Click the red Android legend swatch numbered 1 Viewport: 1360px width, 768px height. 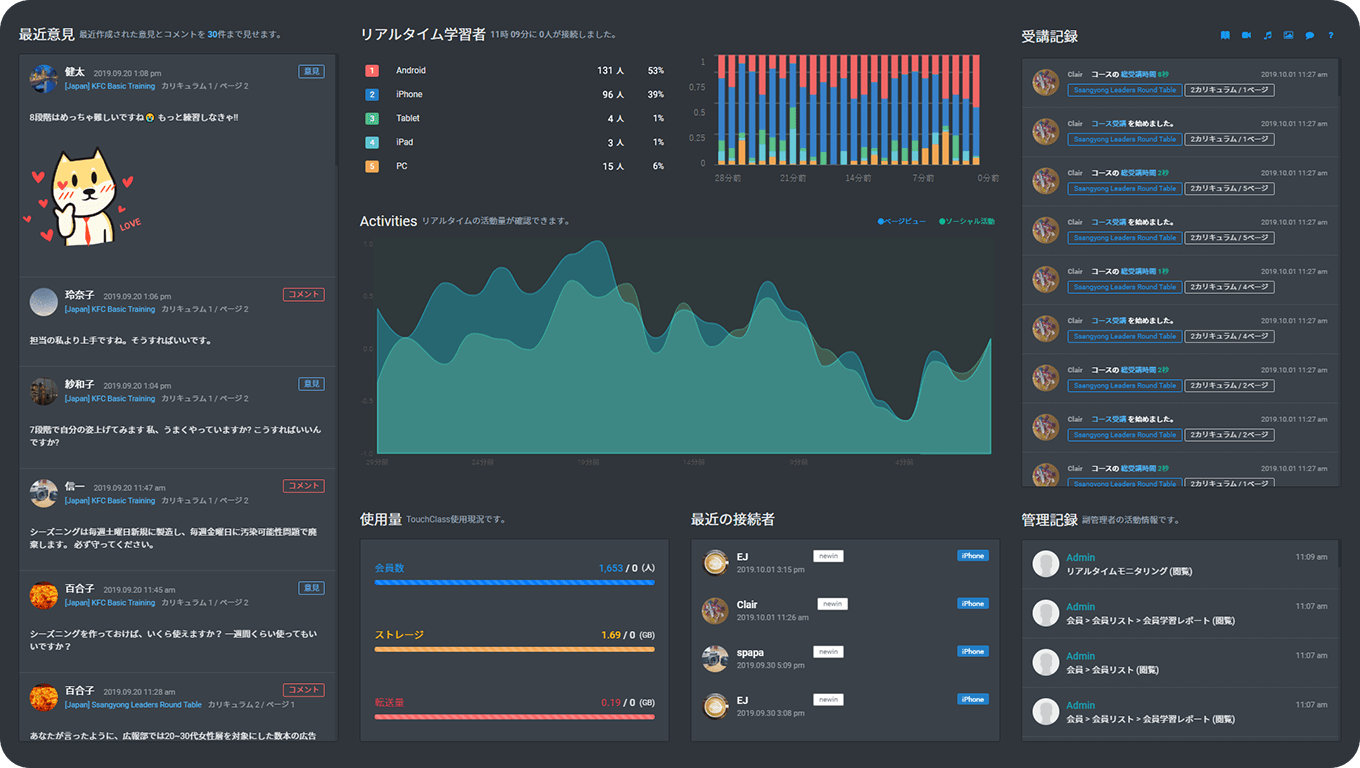tap(372, 71)
